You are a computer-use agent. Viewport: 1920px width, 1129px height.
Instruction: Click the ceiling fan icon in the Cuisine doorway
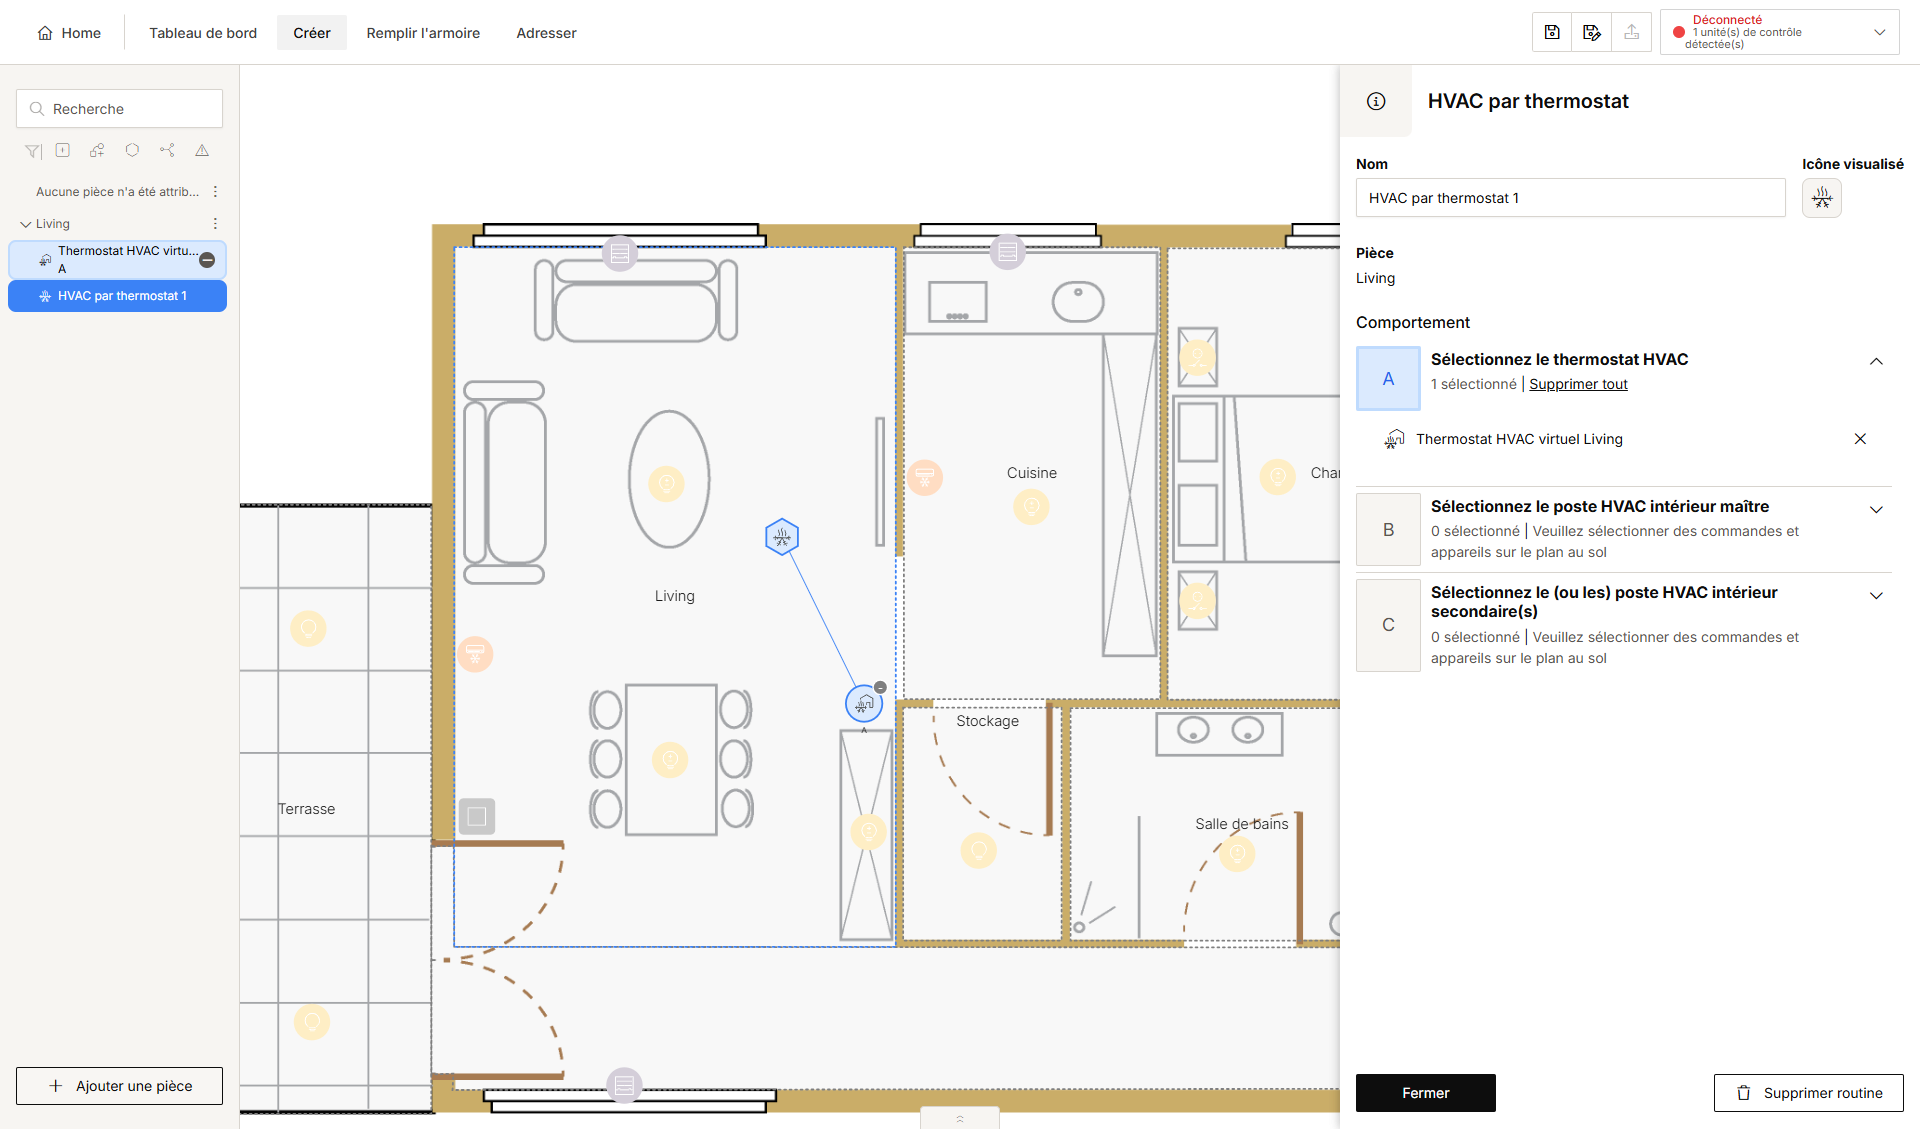coord(925,477)
